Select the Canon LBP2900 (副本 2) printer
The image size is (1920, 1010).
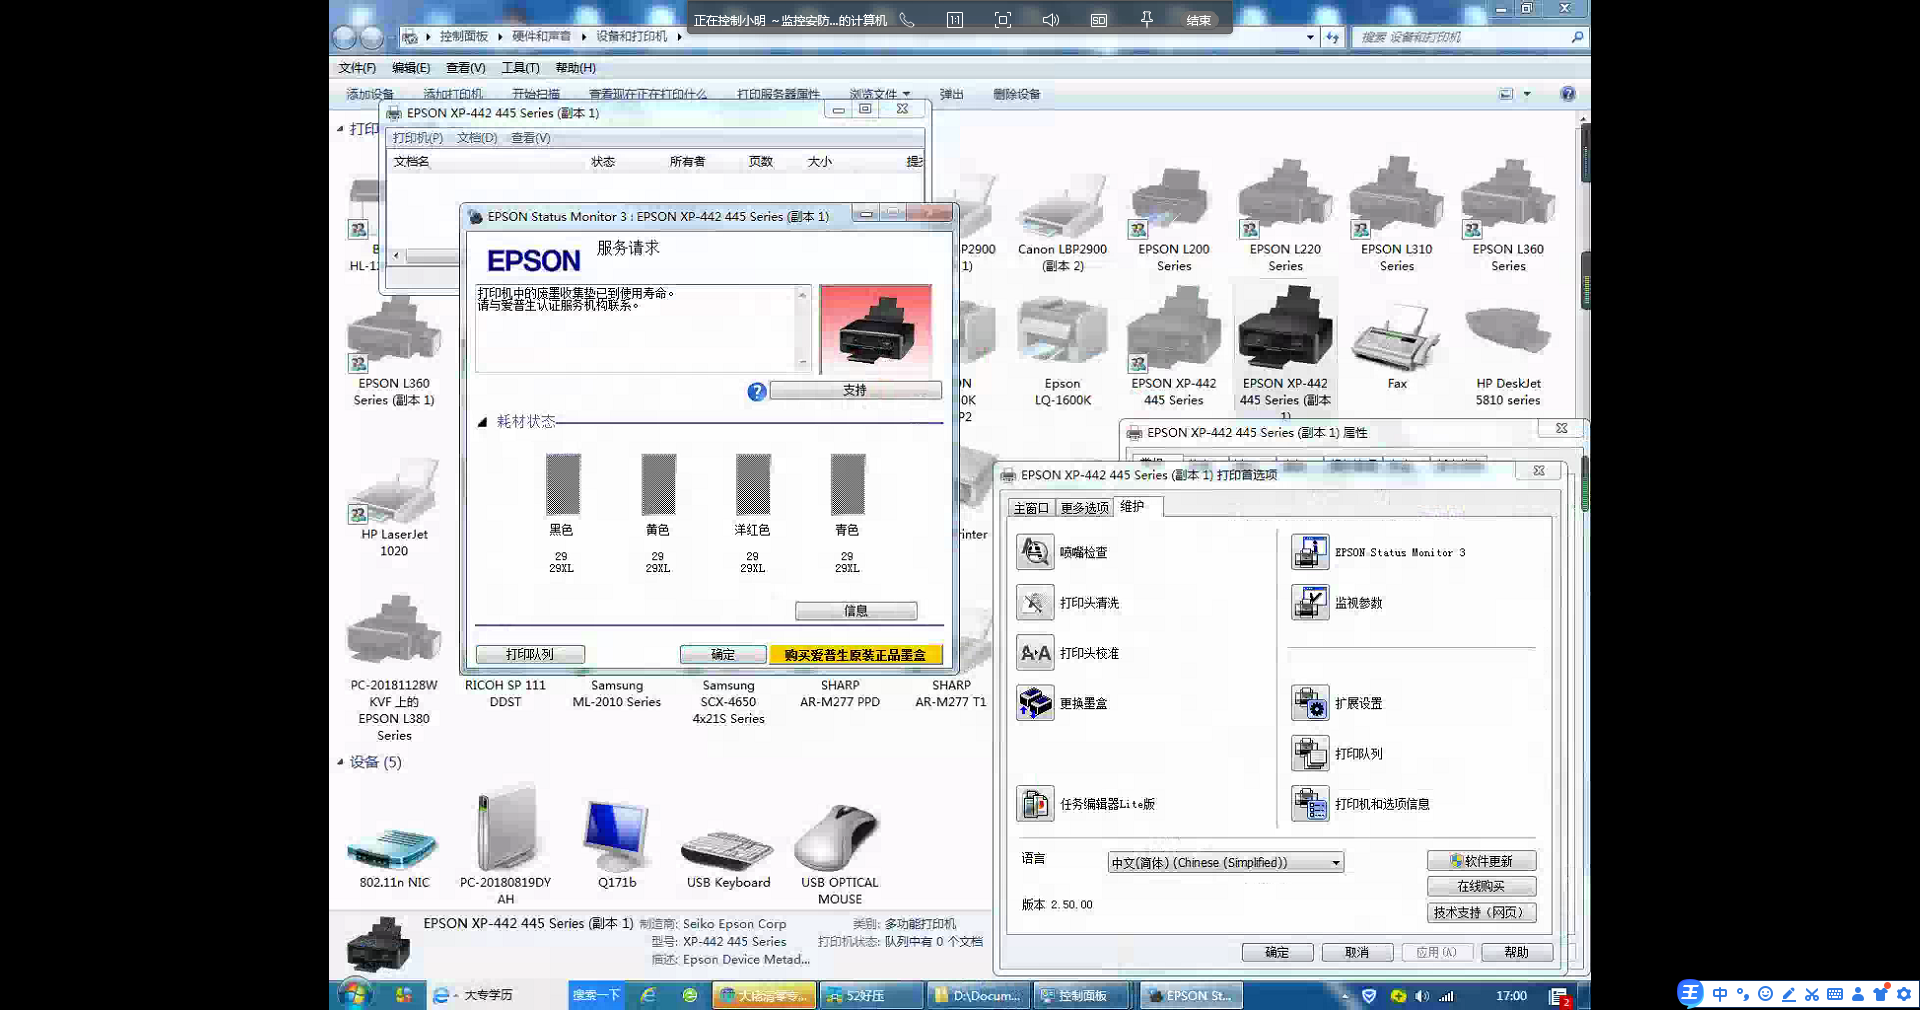[x=1062, y=220]
